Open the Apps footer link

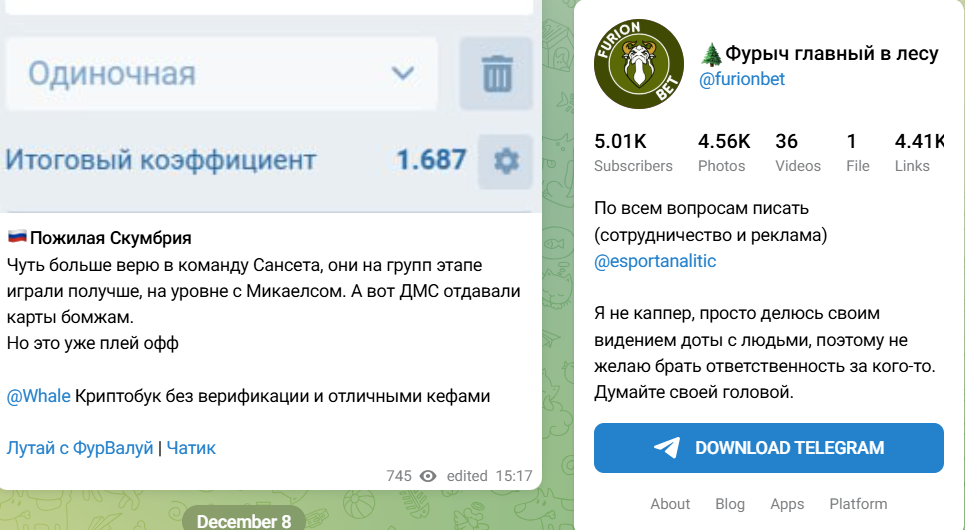tap(787, 504)
